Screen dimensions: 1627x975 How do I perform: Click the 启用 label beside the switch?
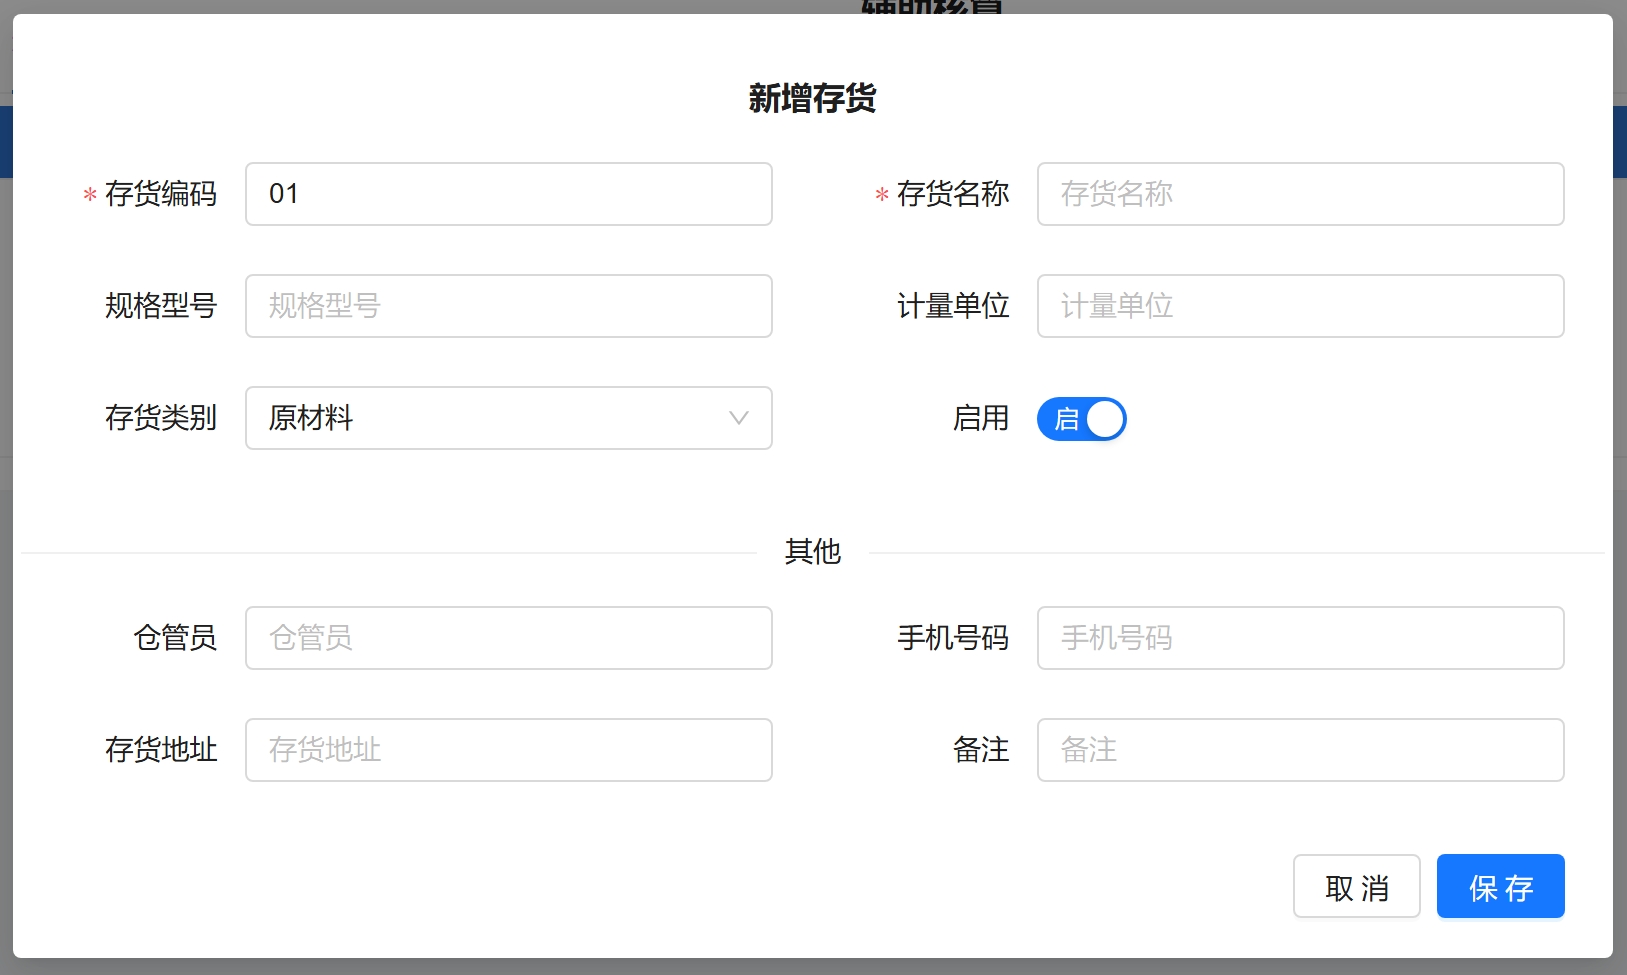pos(980,418)
